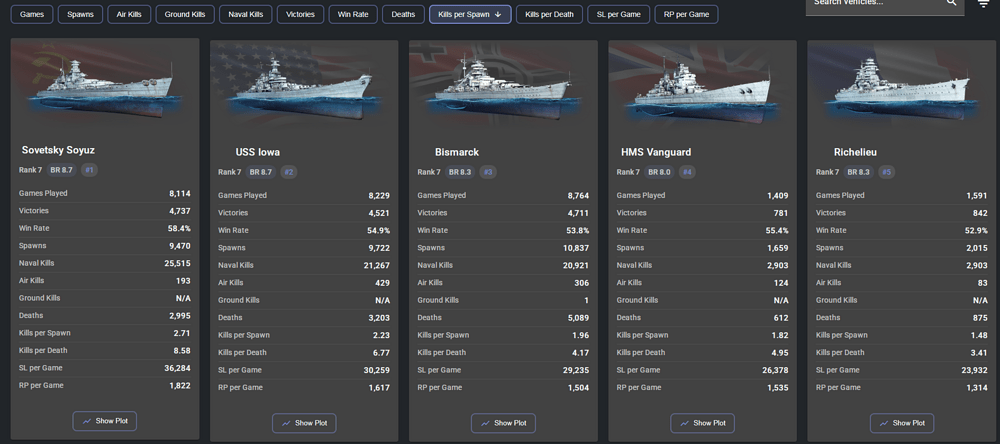Screen dimensions: 1000x444
Task: Select USS Iowa win rate 54.9%
Action: point(379,230)
